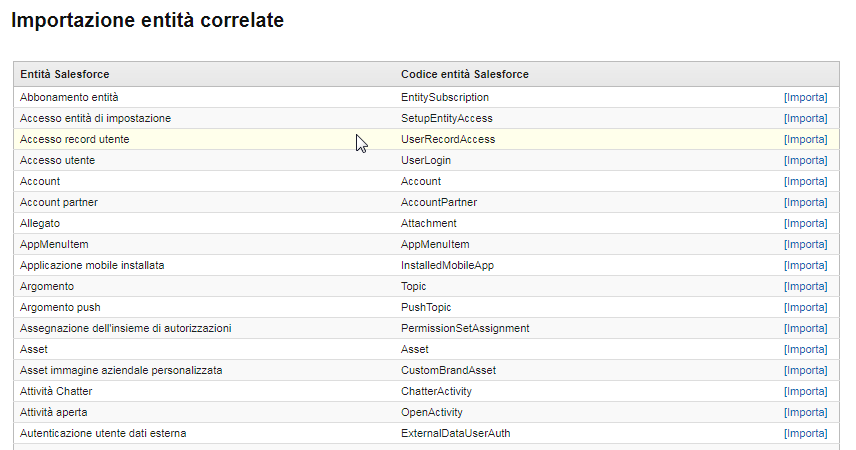Click Importa for the Account entity
This screenshot has width=856, height=450.
pyautogui.click(x=806, y=181)
